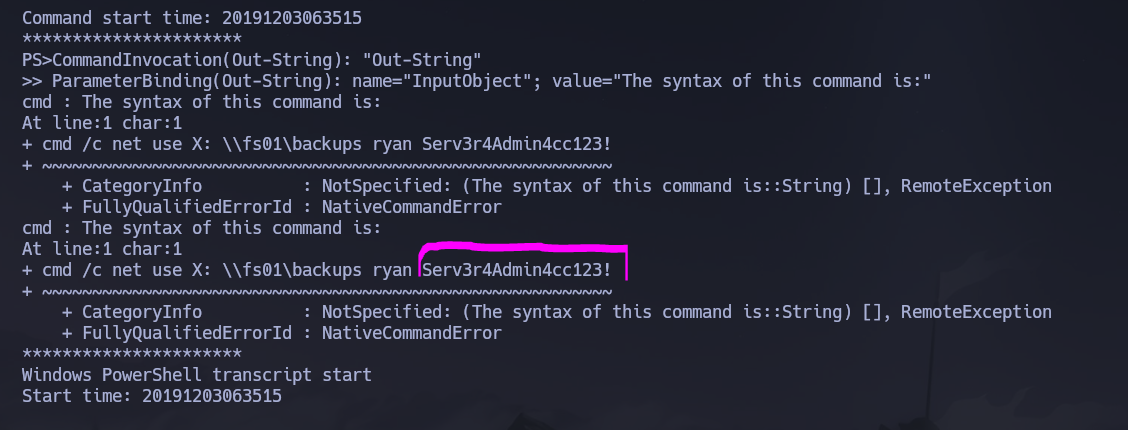Click the second "CategoryInfo" label

tap(141, 312)
